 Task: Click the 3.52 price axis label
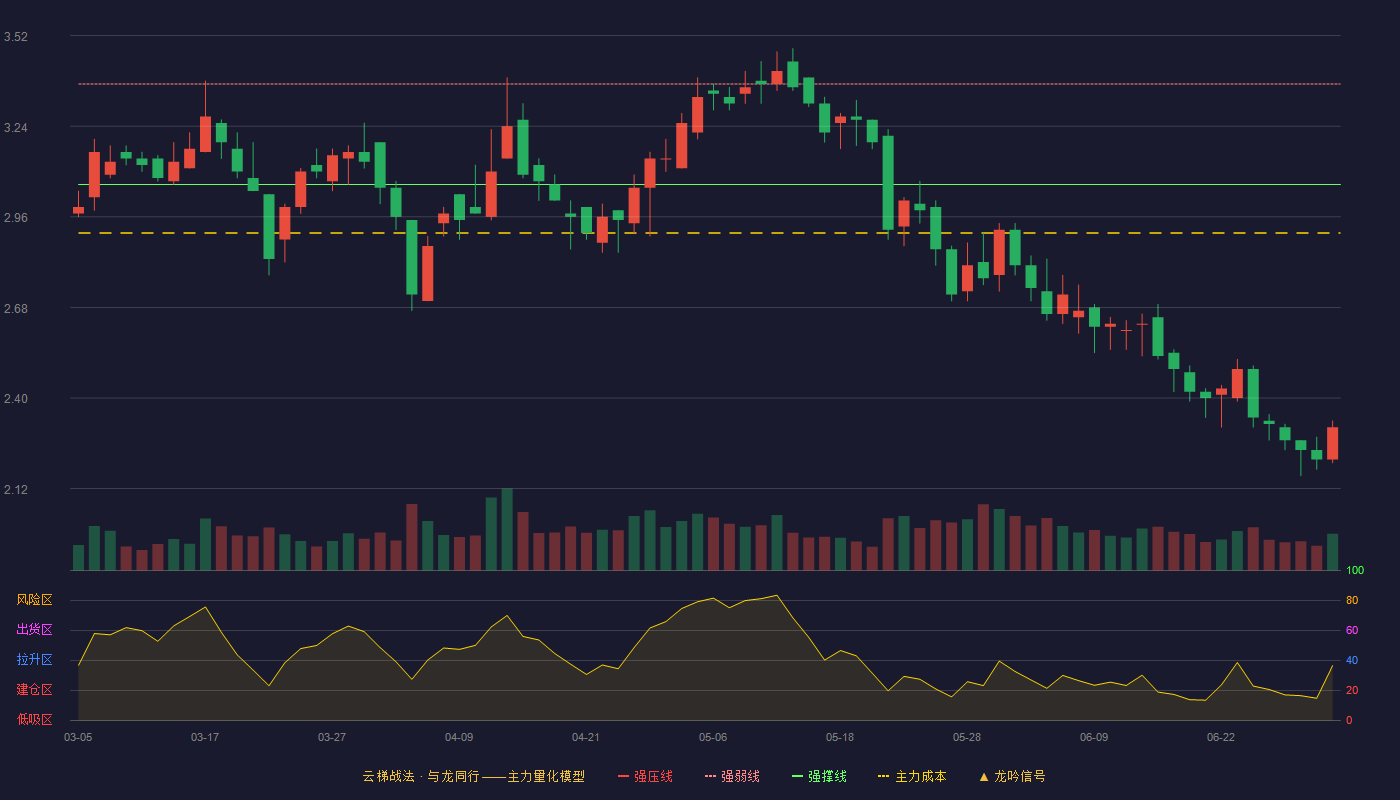[x=16, y=37]
